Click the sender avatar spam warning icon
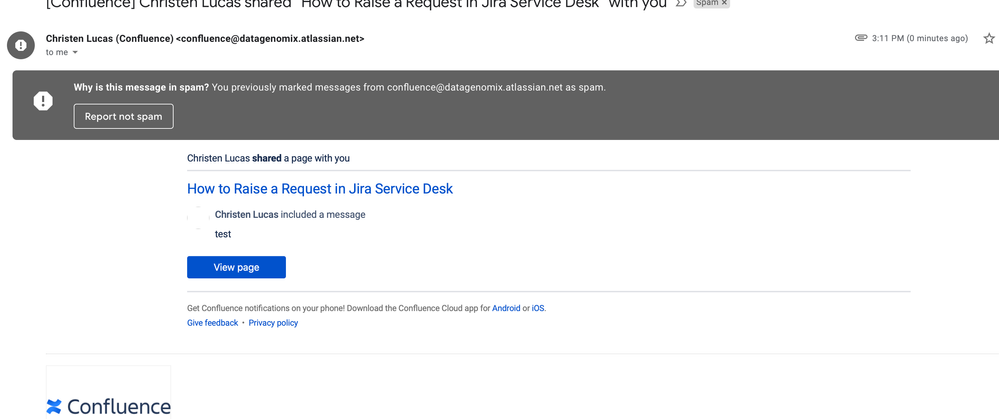 click(x=21, y=45)
